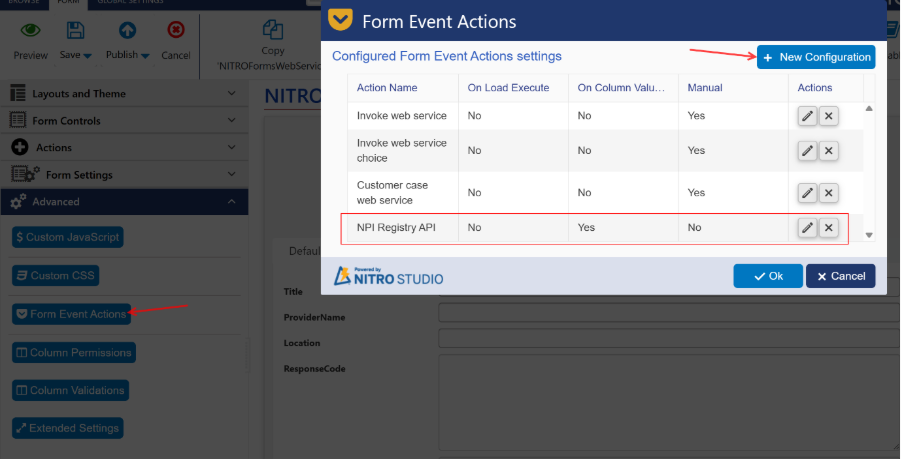Delete the Invoke web service choice action
Viewport: 903px width, 459px height.
829,151
